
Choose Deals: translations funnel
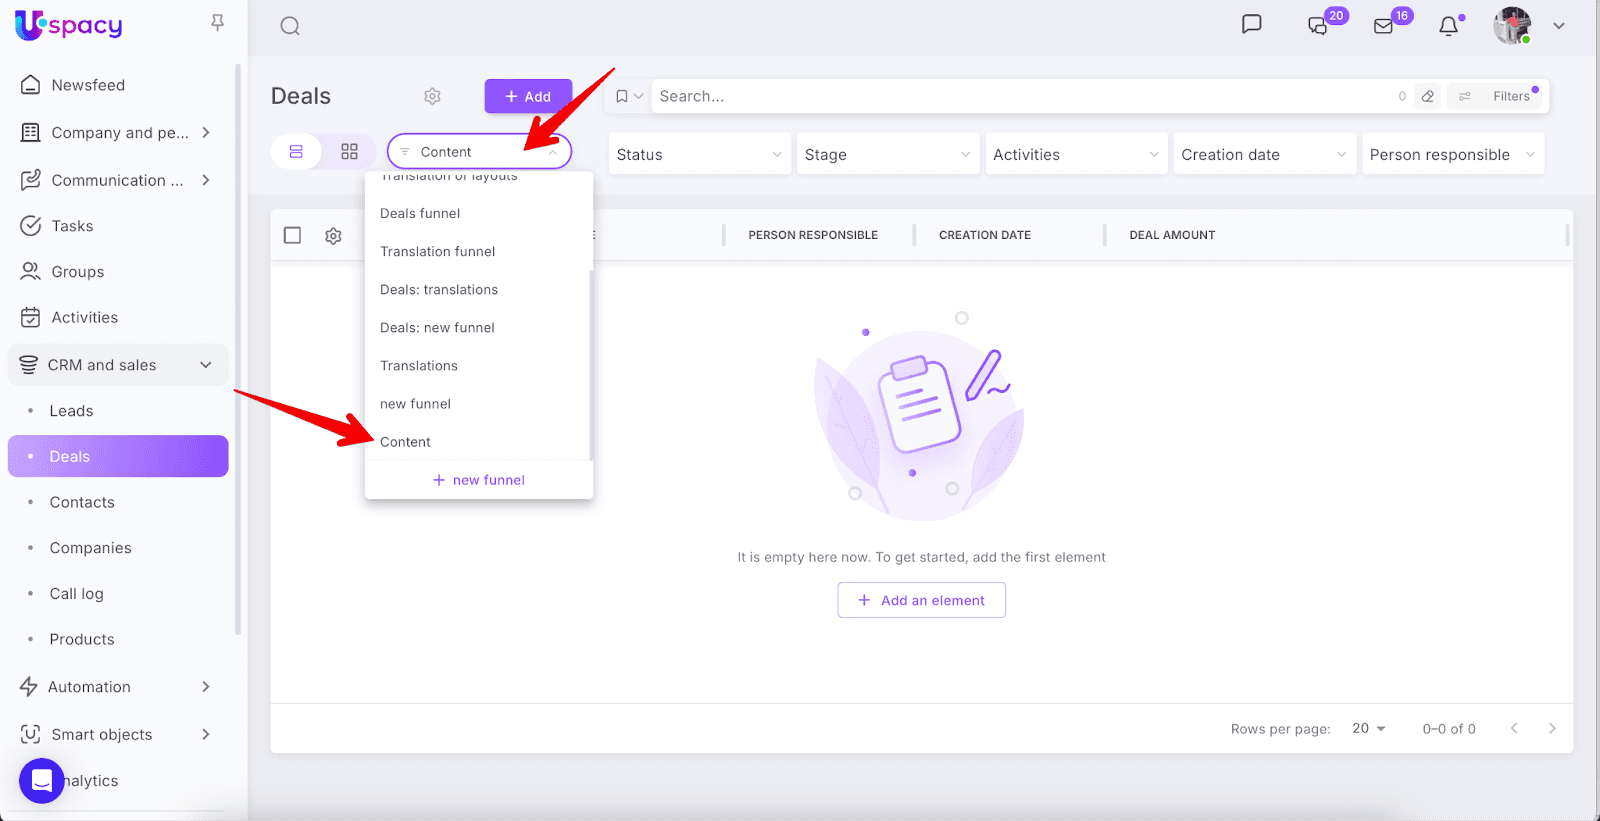click(478, 289)
